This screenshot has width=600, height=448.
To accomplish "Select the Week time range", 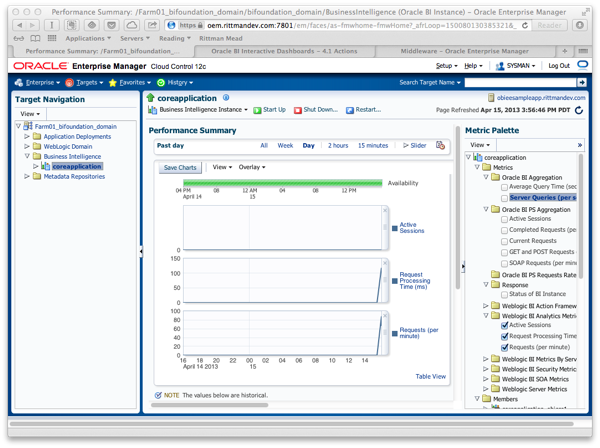I will click(x=285, y=145).
